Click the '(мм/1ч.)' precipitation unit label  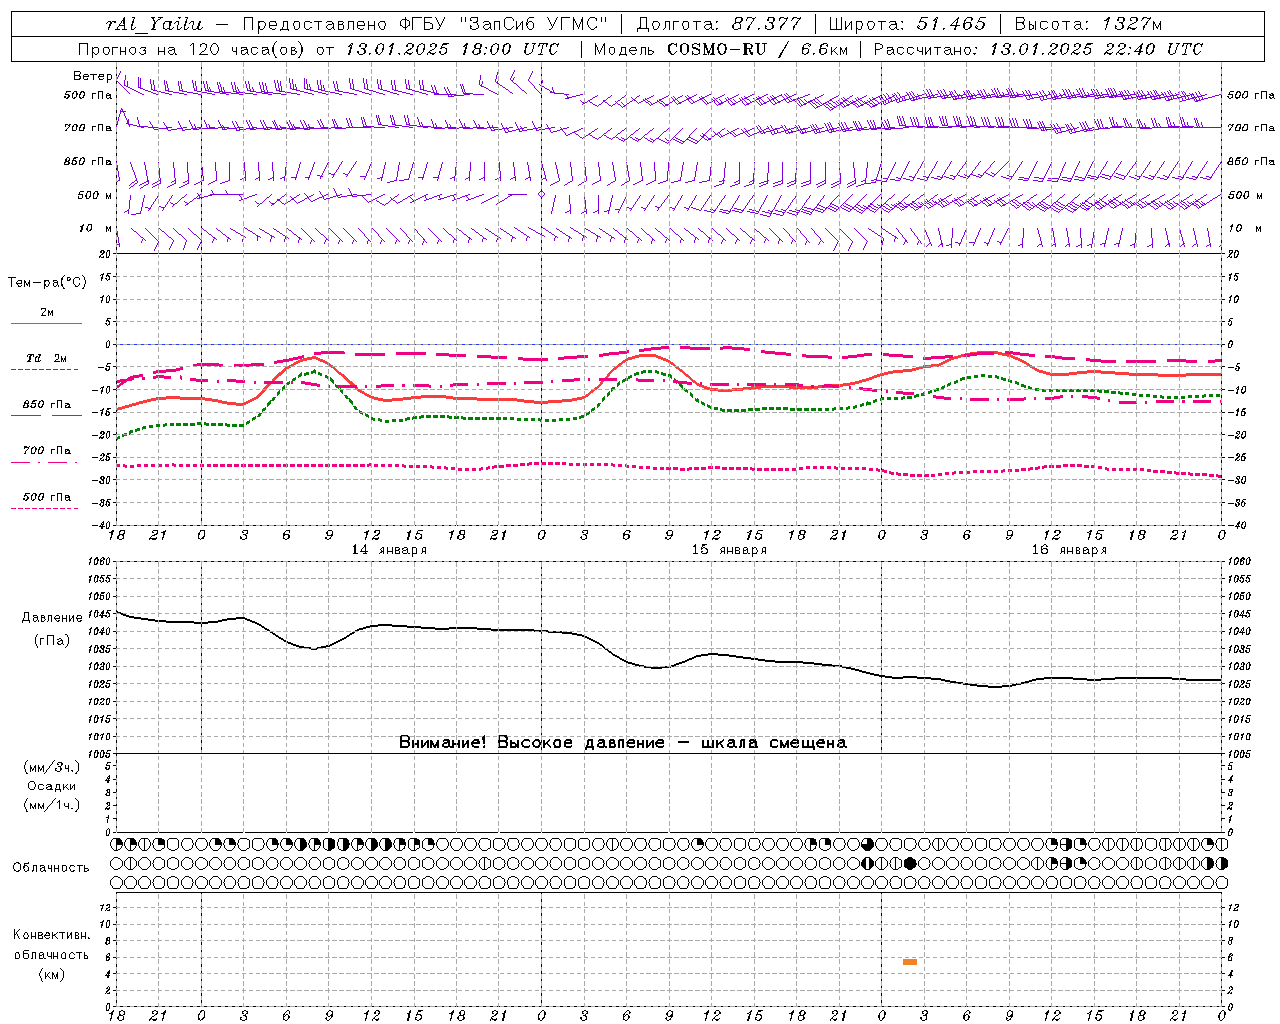point(52,805)
